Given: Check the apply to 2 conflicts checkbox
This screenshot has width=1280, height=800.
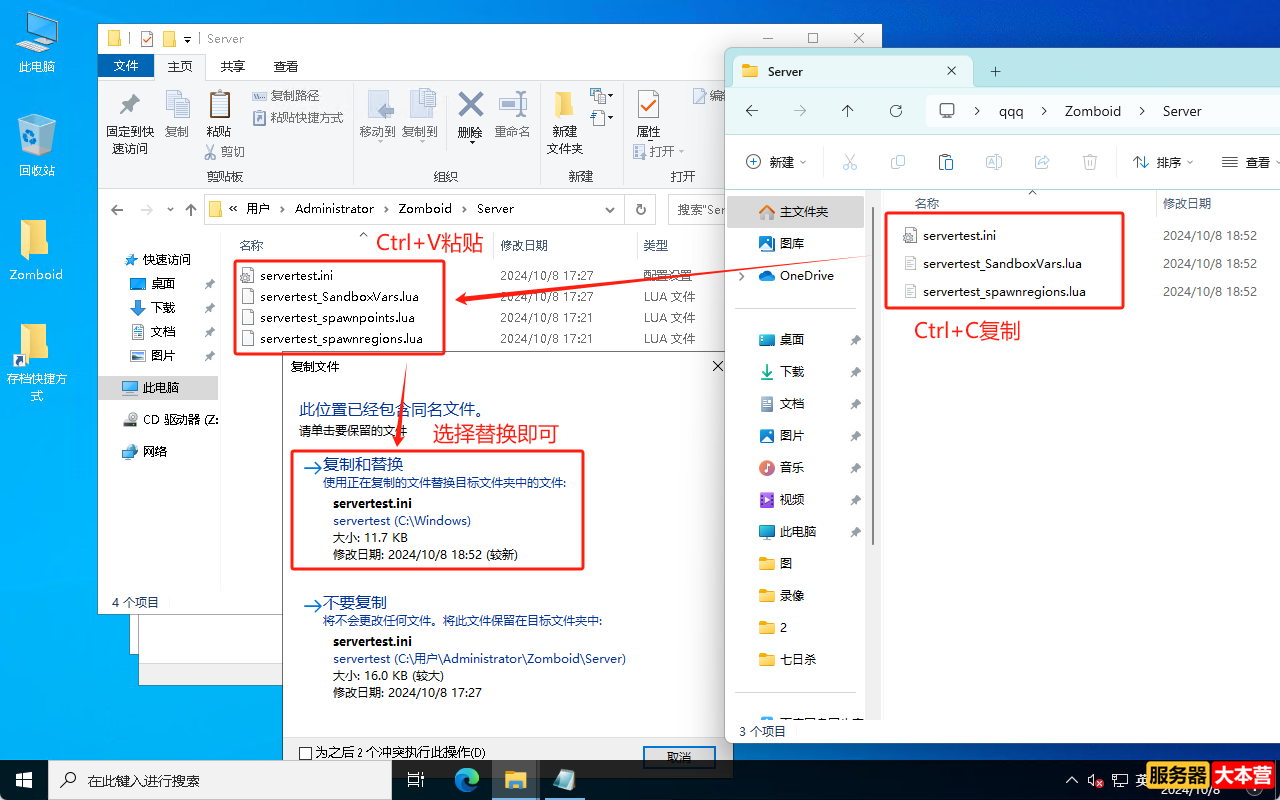Looking at the screenshot, I should click(306, 752).
